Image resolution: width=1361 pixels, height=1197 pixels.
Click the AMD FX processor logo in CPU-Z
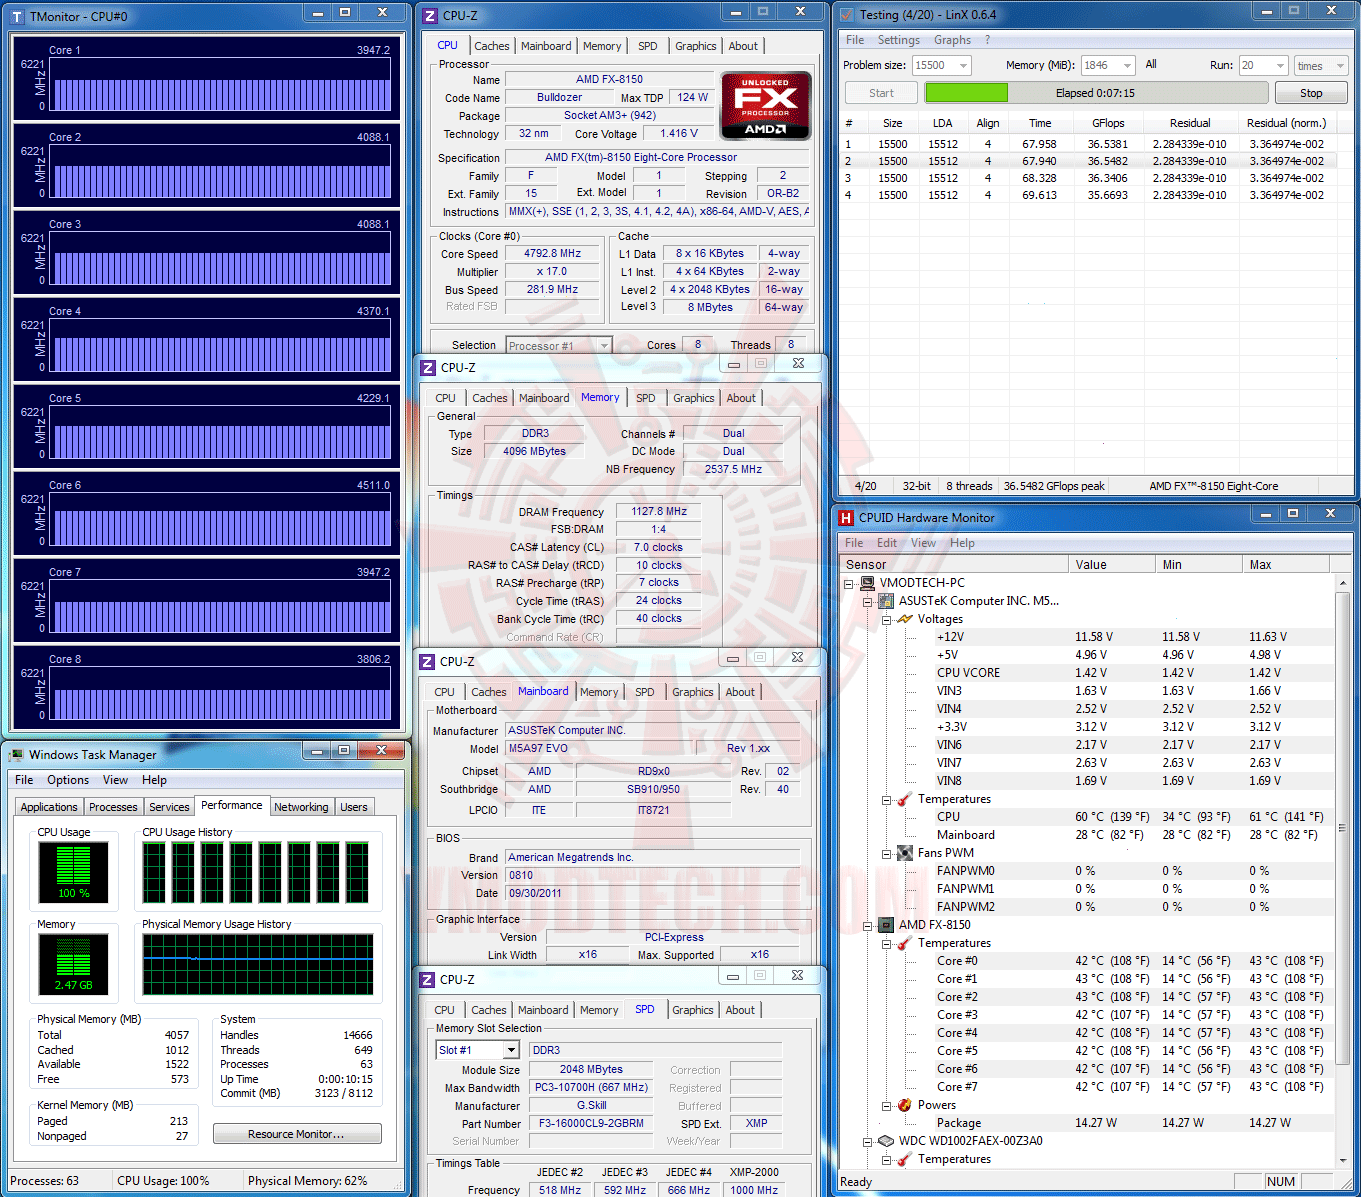[765, 104]
